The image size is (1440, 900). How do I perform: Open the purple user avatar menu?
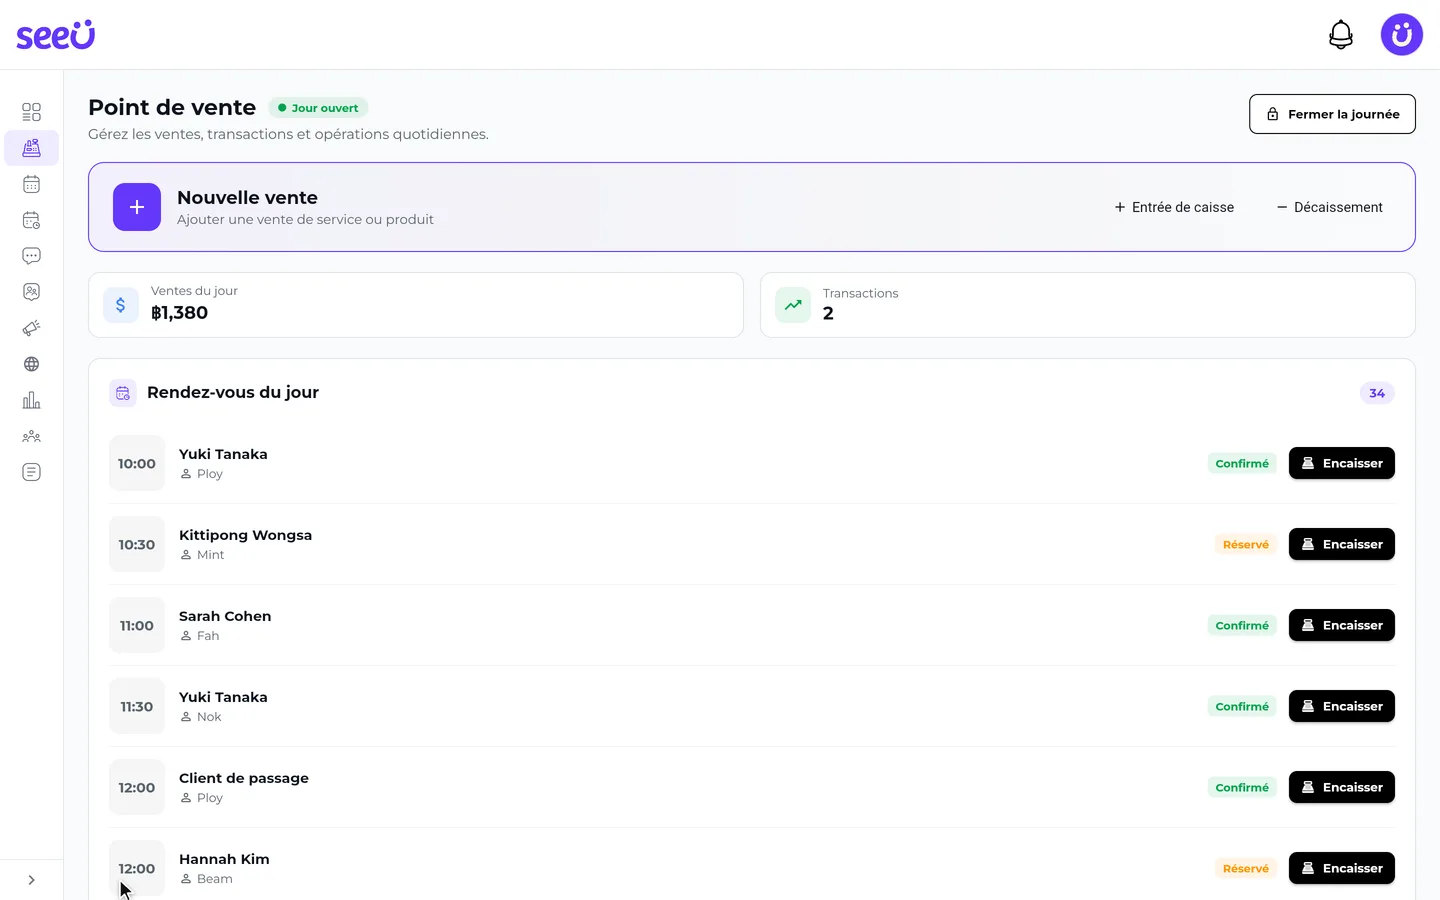pos(1402,35)
